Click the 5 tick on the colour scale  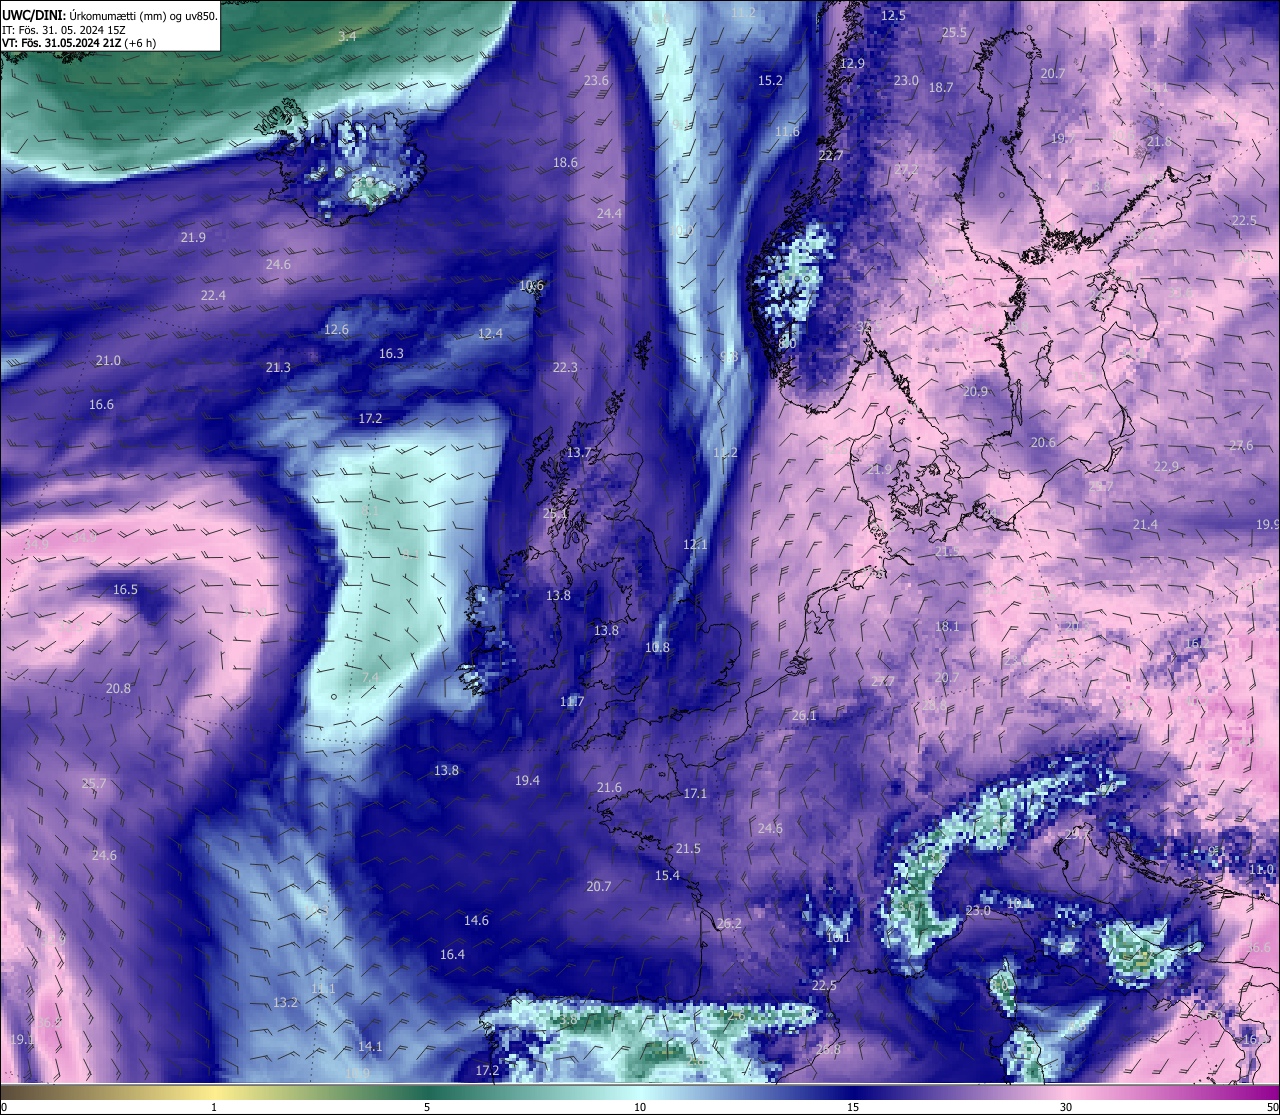(427, 1107)
